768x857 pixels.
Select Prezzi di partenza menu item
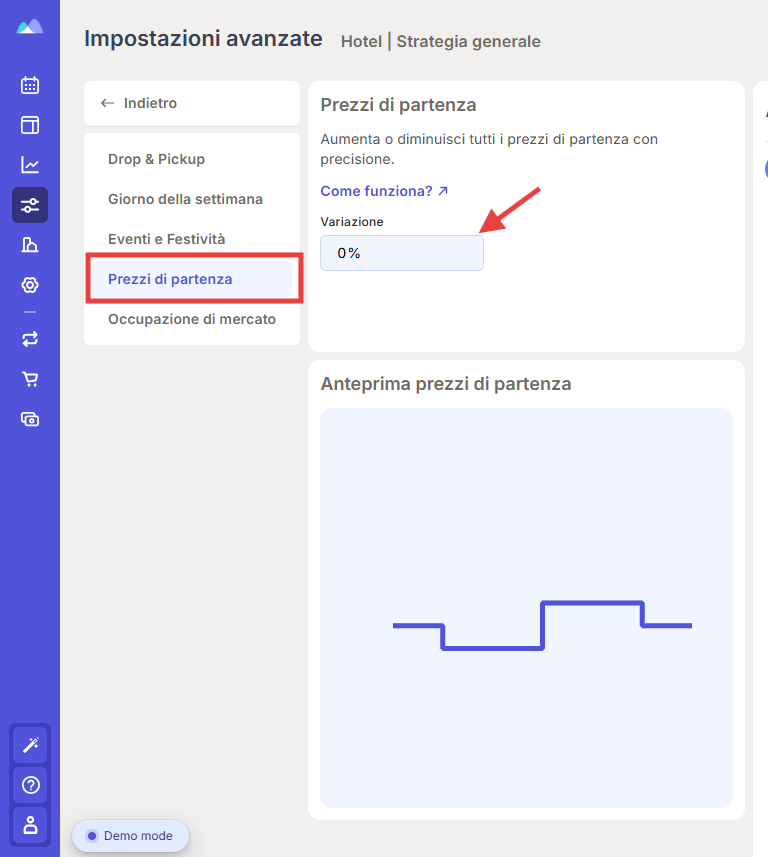click(x=192, y=279)
